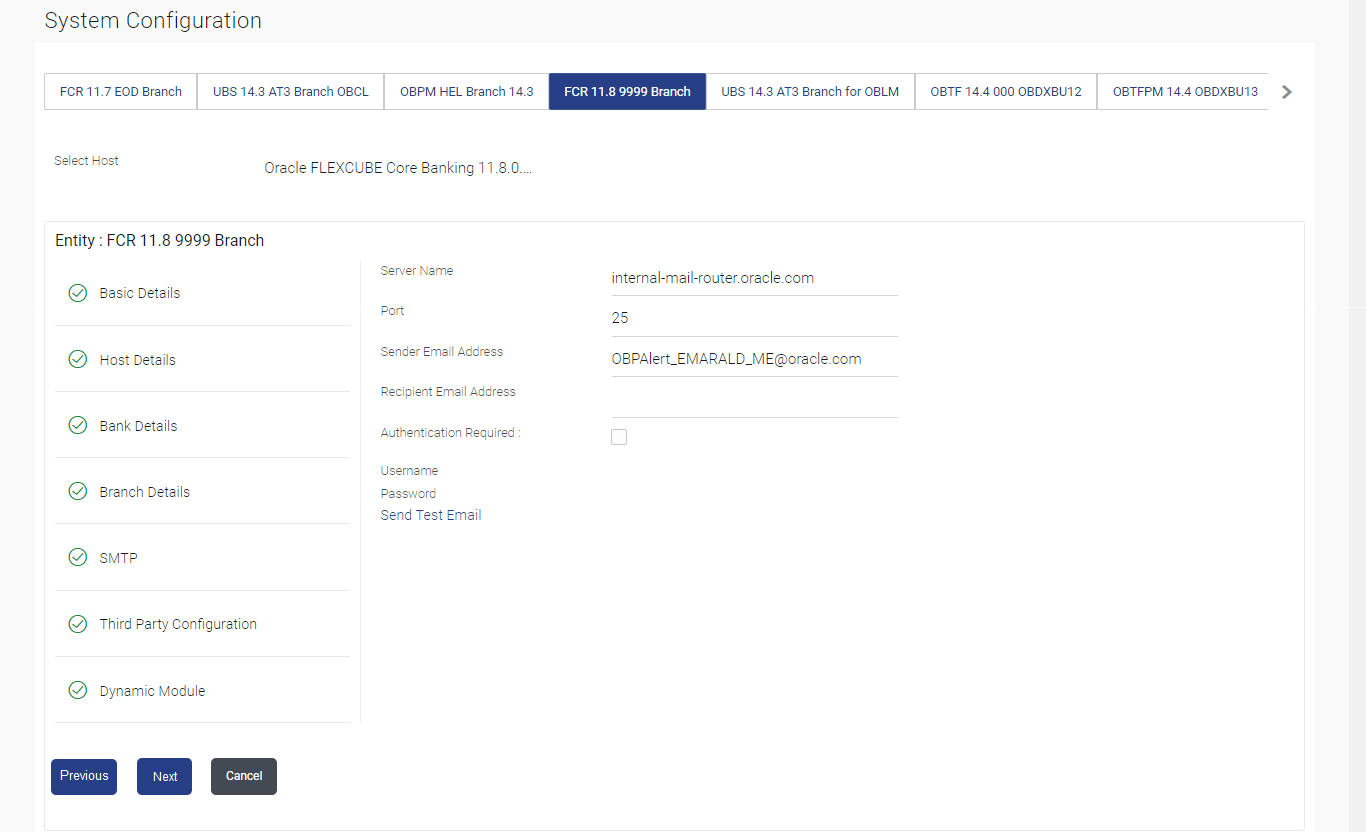Edit the Sender Email Address field

tap(754, 359)
